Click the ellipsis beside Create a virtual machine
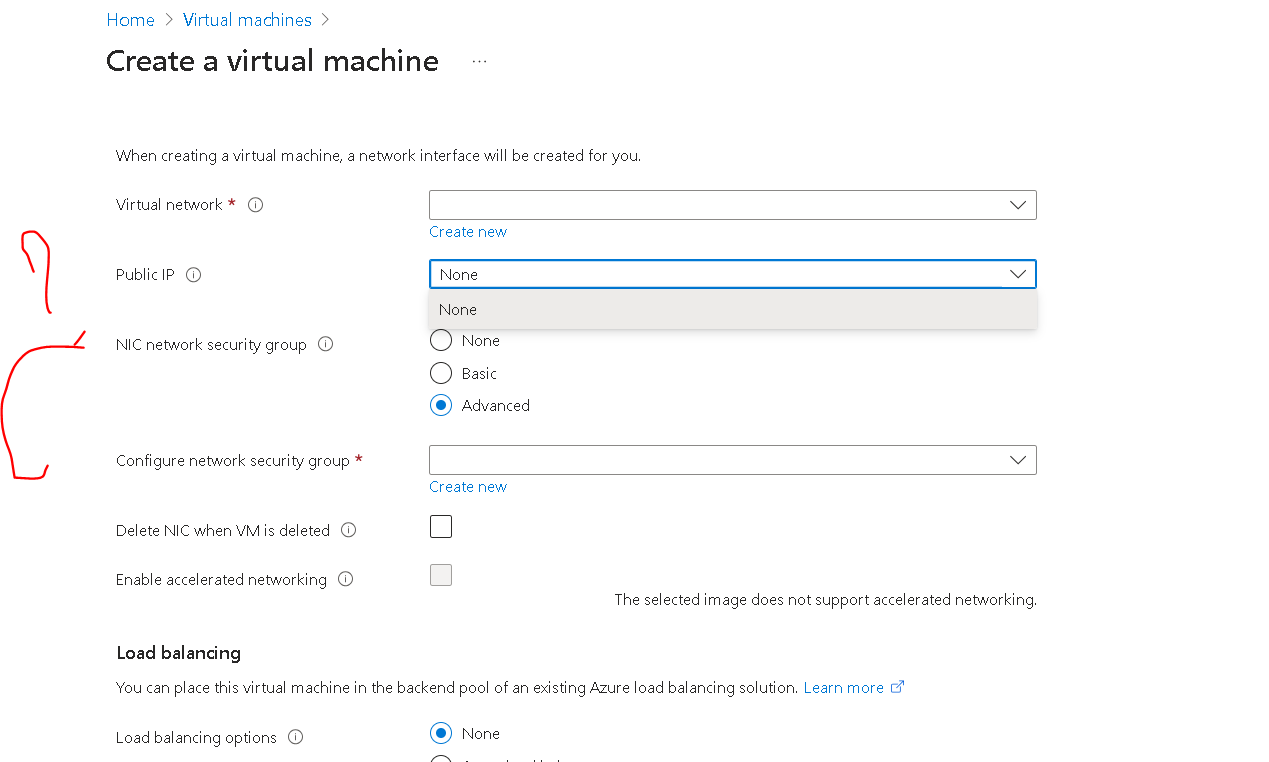 point(479,62)
